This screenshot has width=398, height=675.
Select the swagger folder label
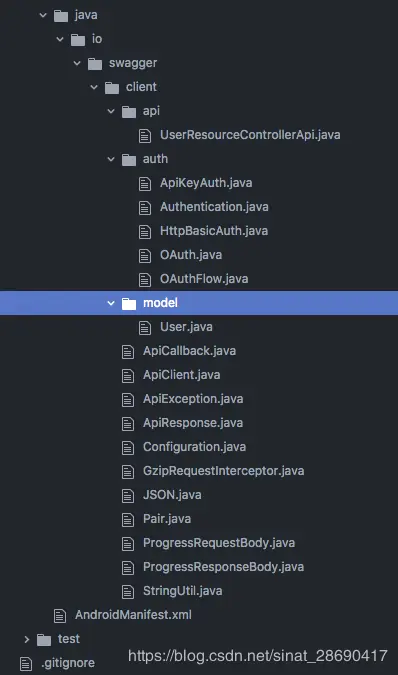(133, 63)
